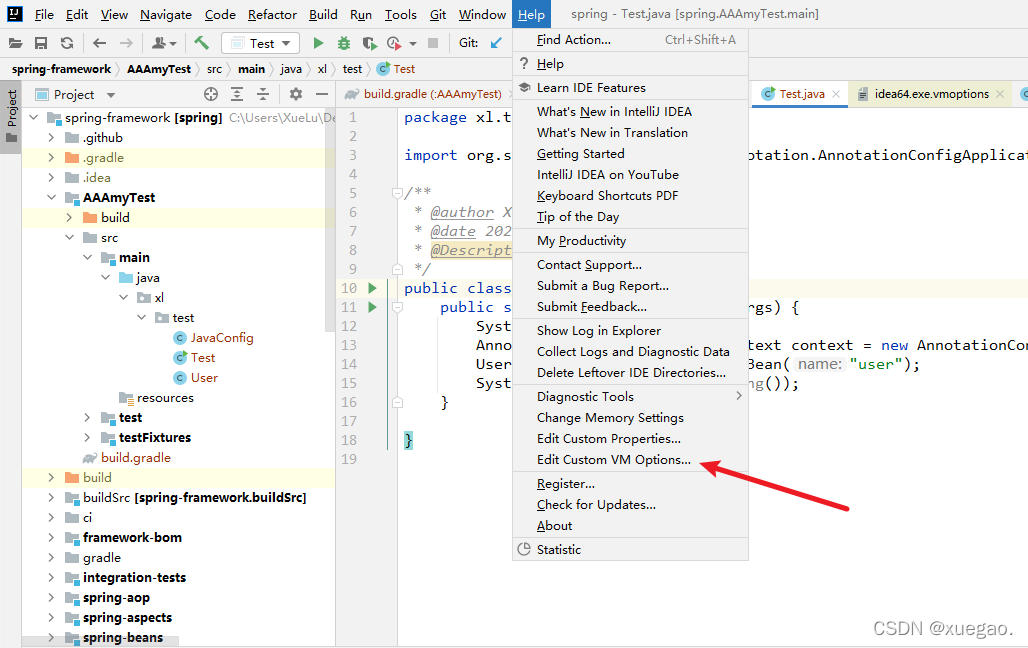Click the Stop square icon
The height and width of the screenshot is (648, 1028).
433,43
